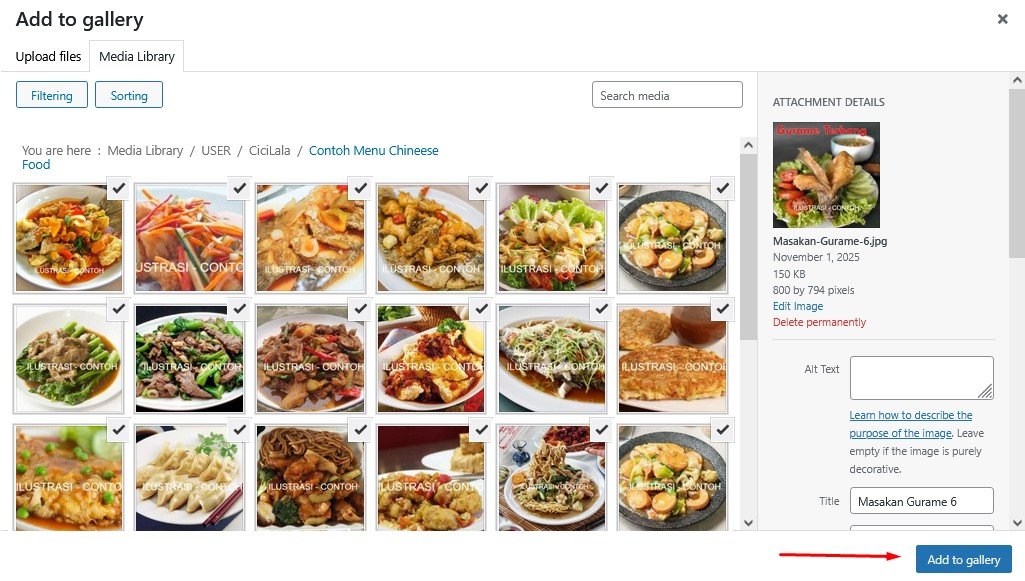This screenshot has height=581, width=1025.
Task: Open the Sorting options
Action: click(x=129, y=95)
